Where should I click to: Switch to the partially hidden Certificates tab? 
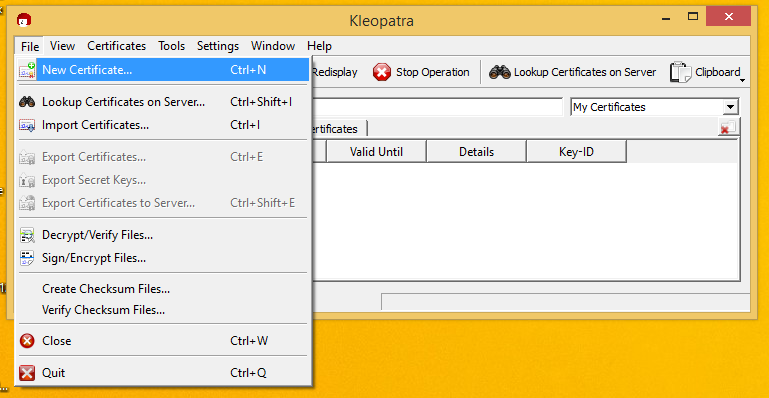point(339,129)
